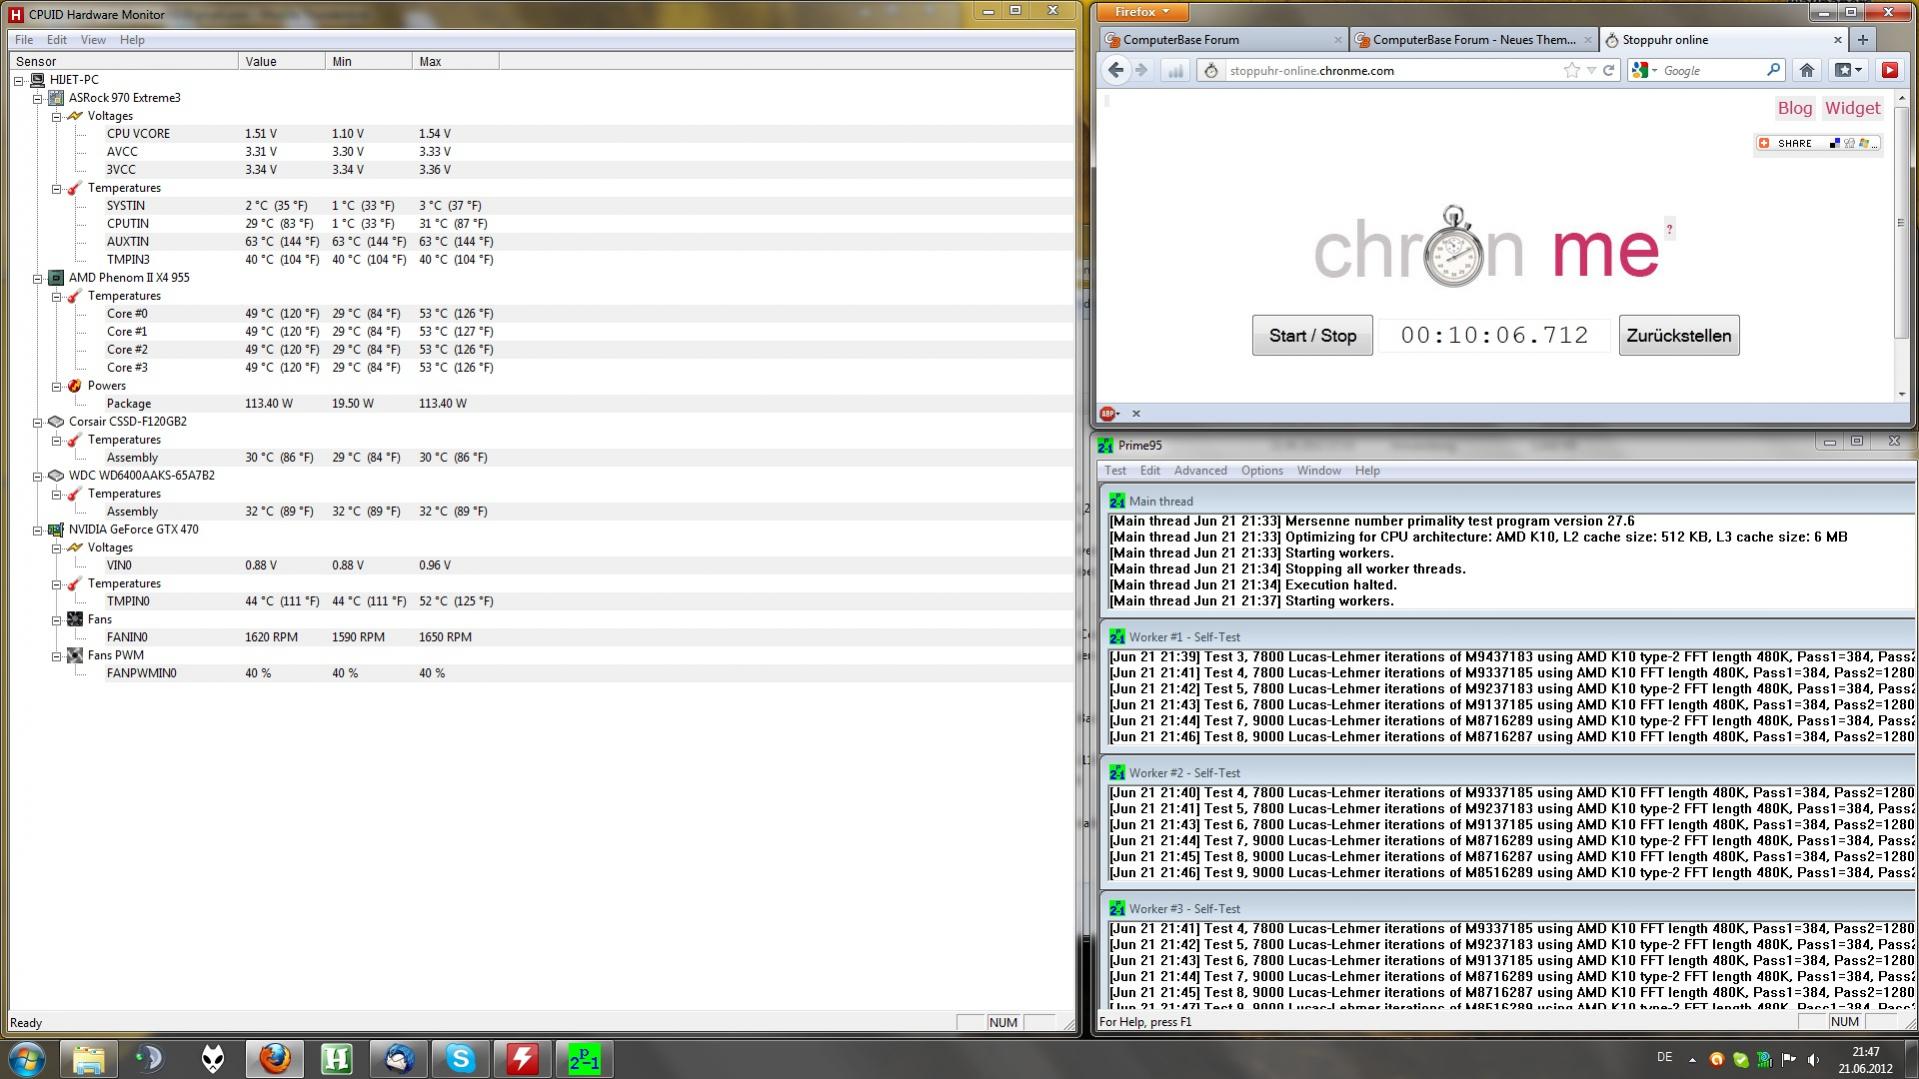The height and width of the screenshot is (1079, 1919).
Task: Collapse the NVIDIA GeForce GTX 470 node
Action: (38, 530)
